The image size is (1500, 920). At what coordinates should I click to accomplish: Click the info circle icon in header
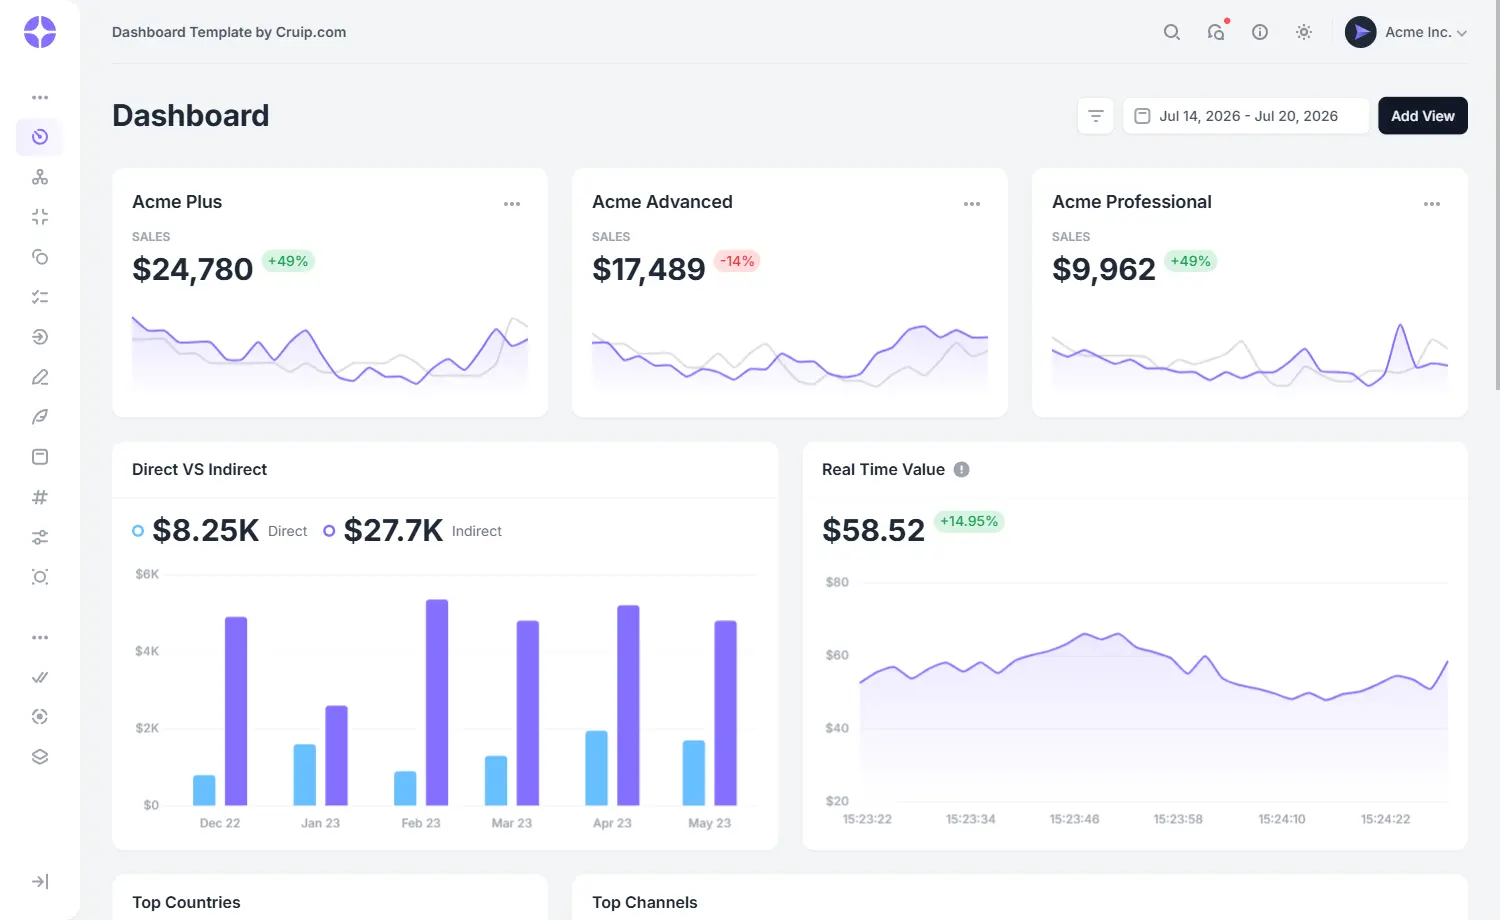tap(1260, 32)
